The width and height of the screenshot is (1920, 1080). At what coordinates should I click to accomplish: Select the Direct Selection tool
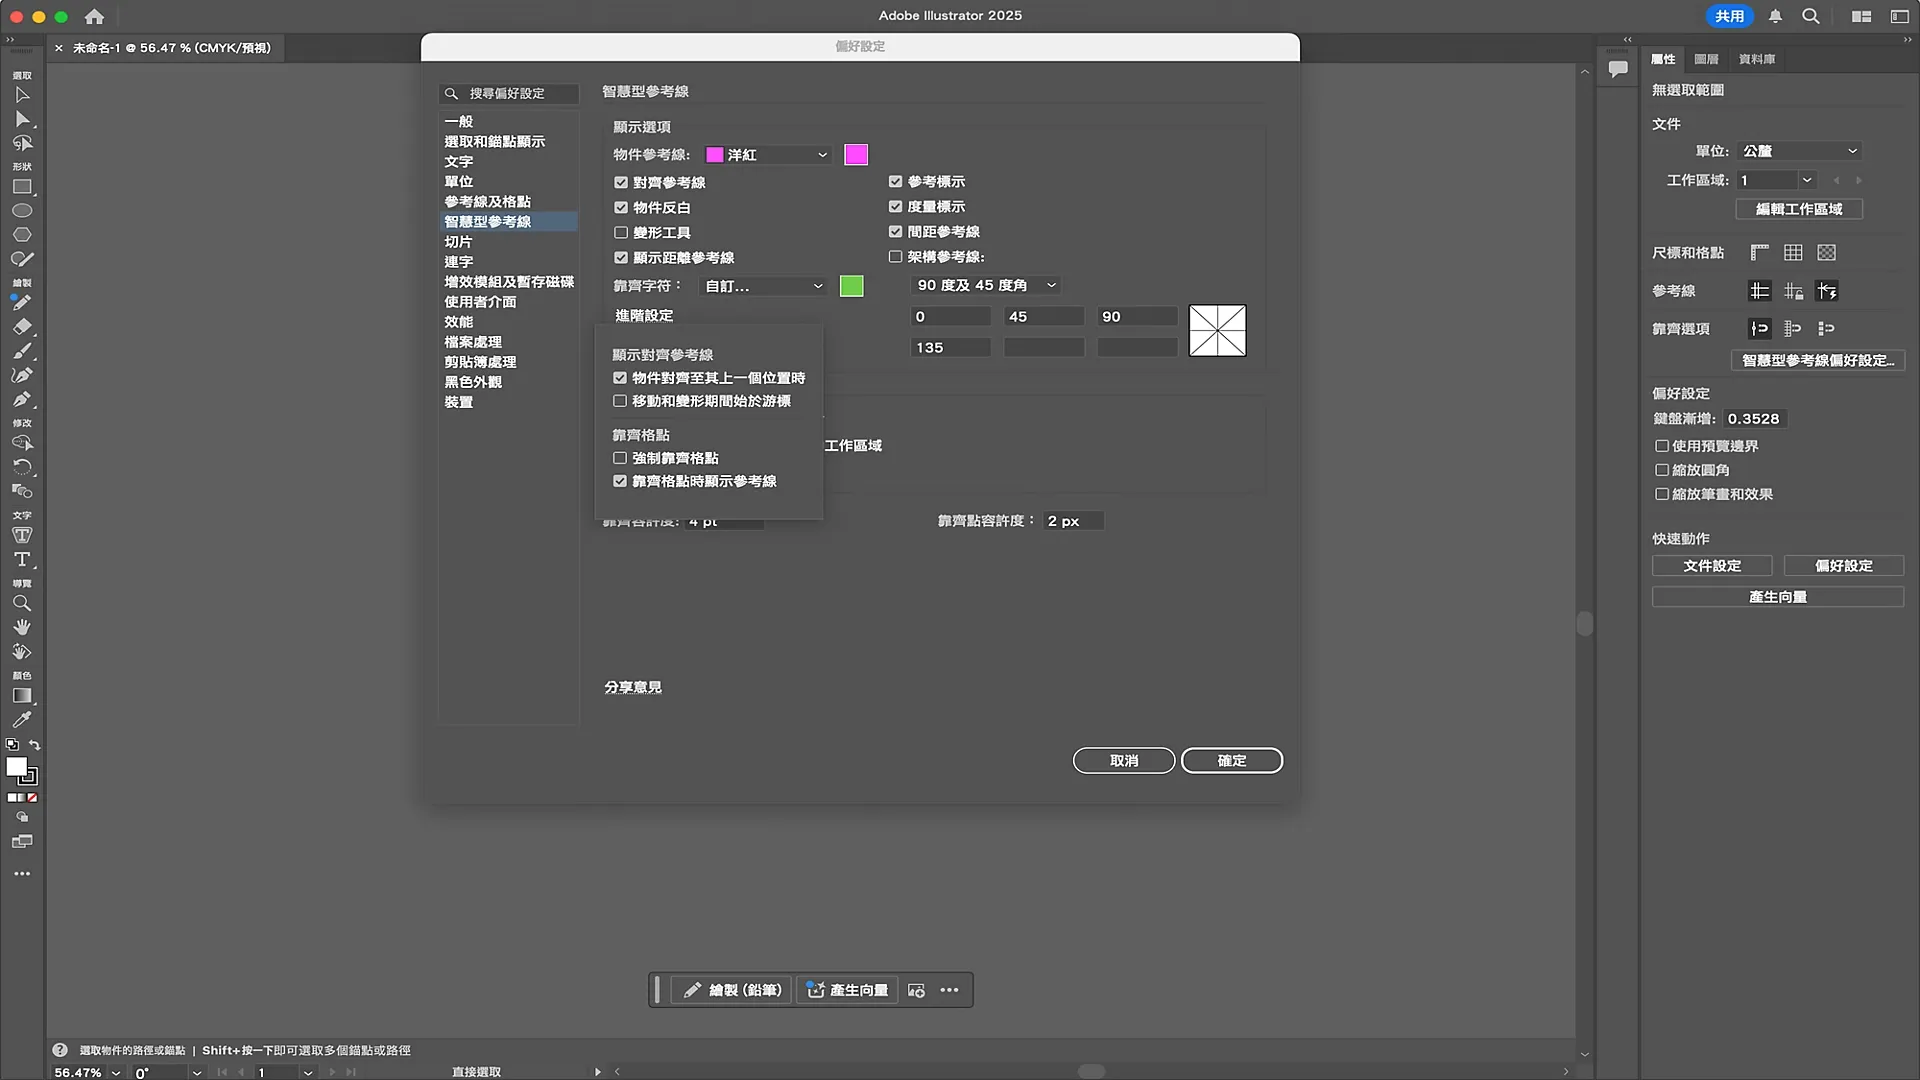(22, 119)
